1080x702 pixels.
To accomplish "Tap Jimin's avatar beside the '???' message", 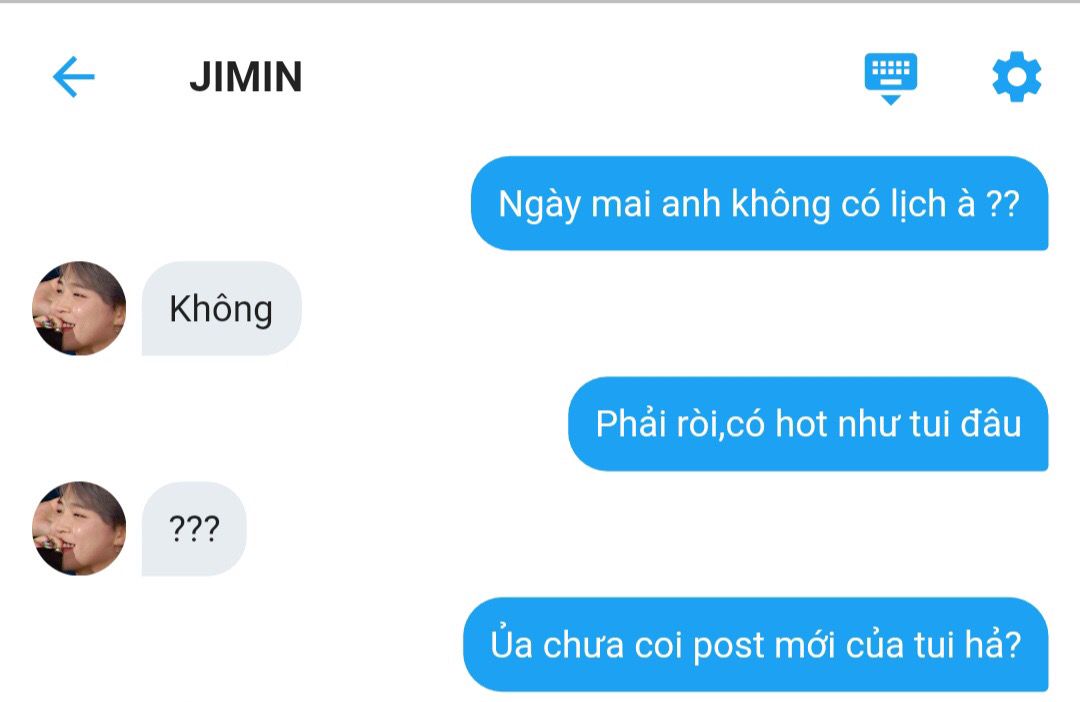I will [x=79, y=528].
